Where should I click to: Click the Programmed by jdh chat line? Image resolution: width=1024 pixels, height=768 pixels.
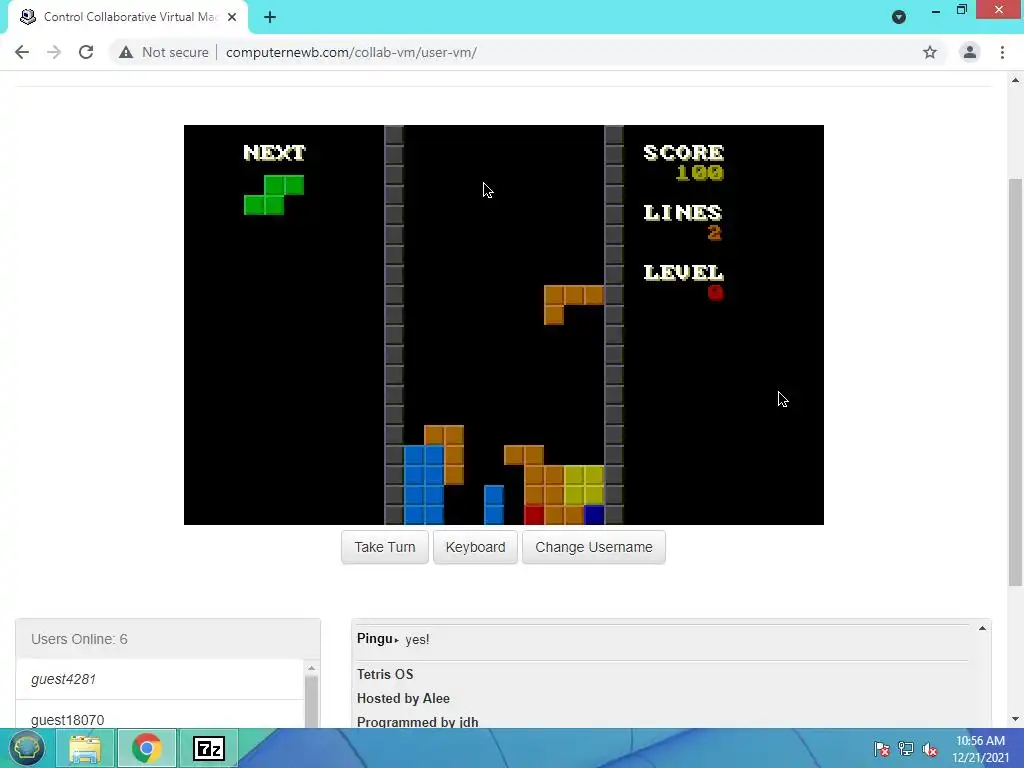(417, 722)
